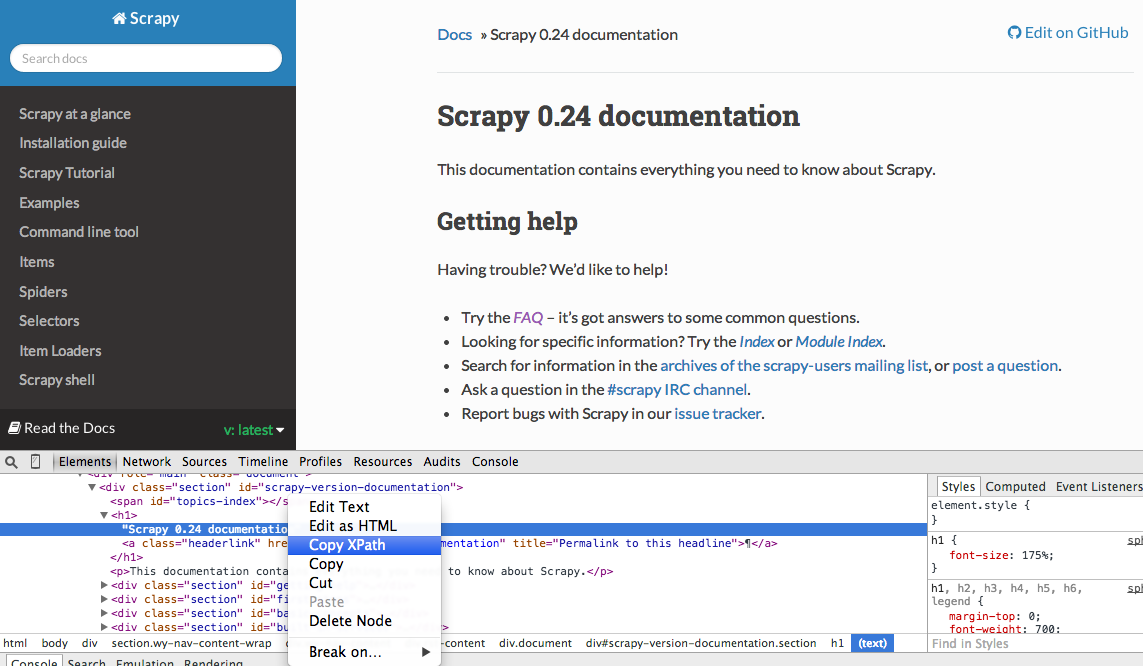Open the FAQ link
The width and height of the screenshot is (1143, 666).
coord(528,318)
